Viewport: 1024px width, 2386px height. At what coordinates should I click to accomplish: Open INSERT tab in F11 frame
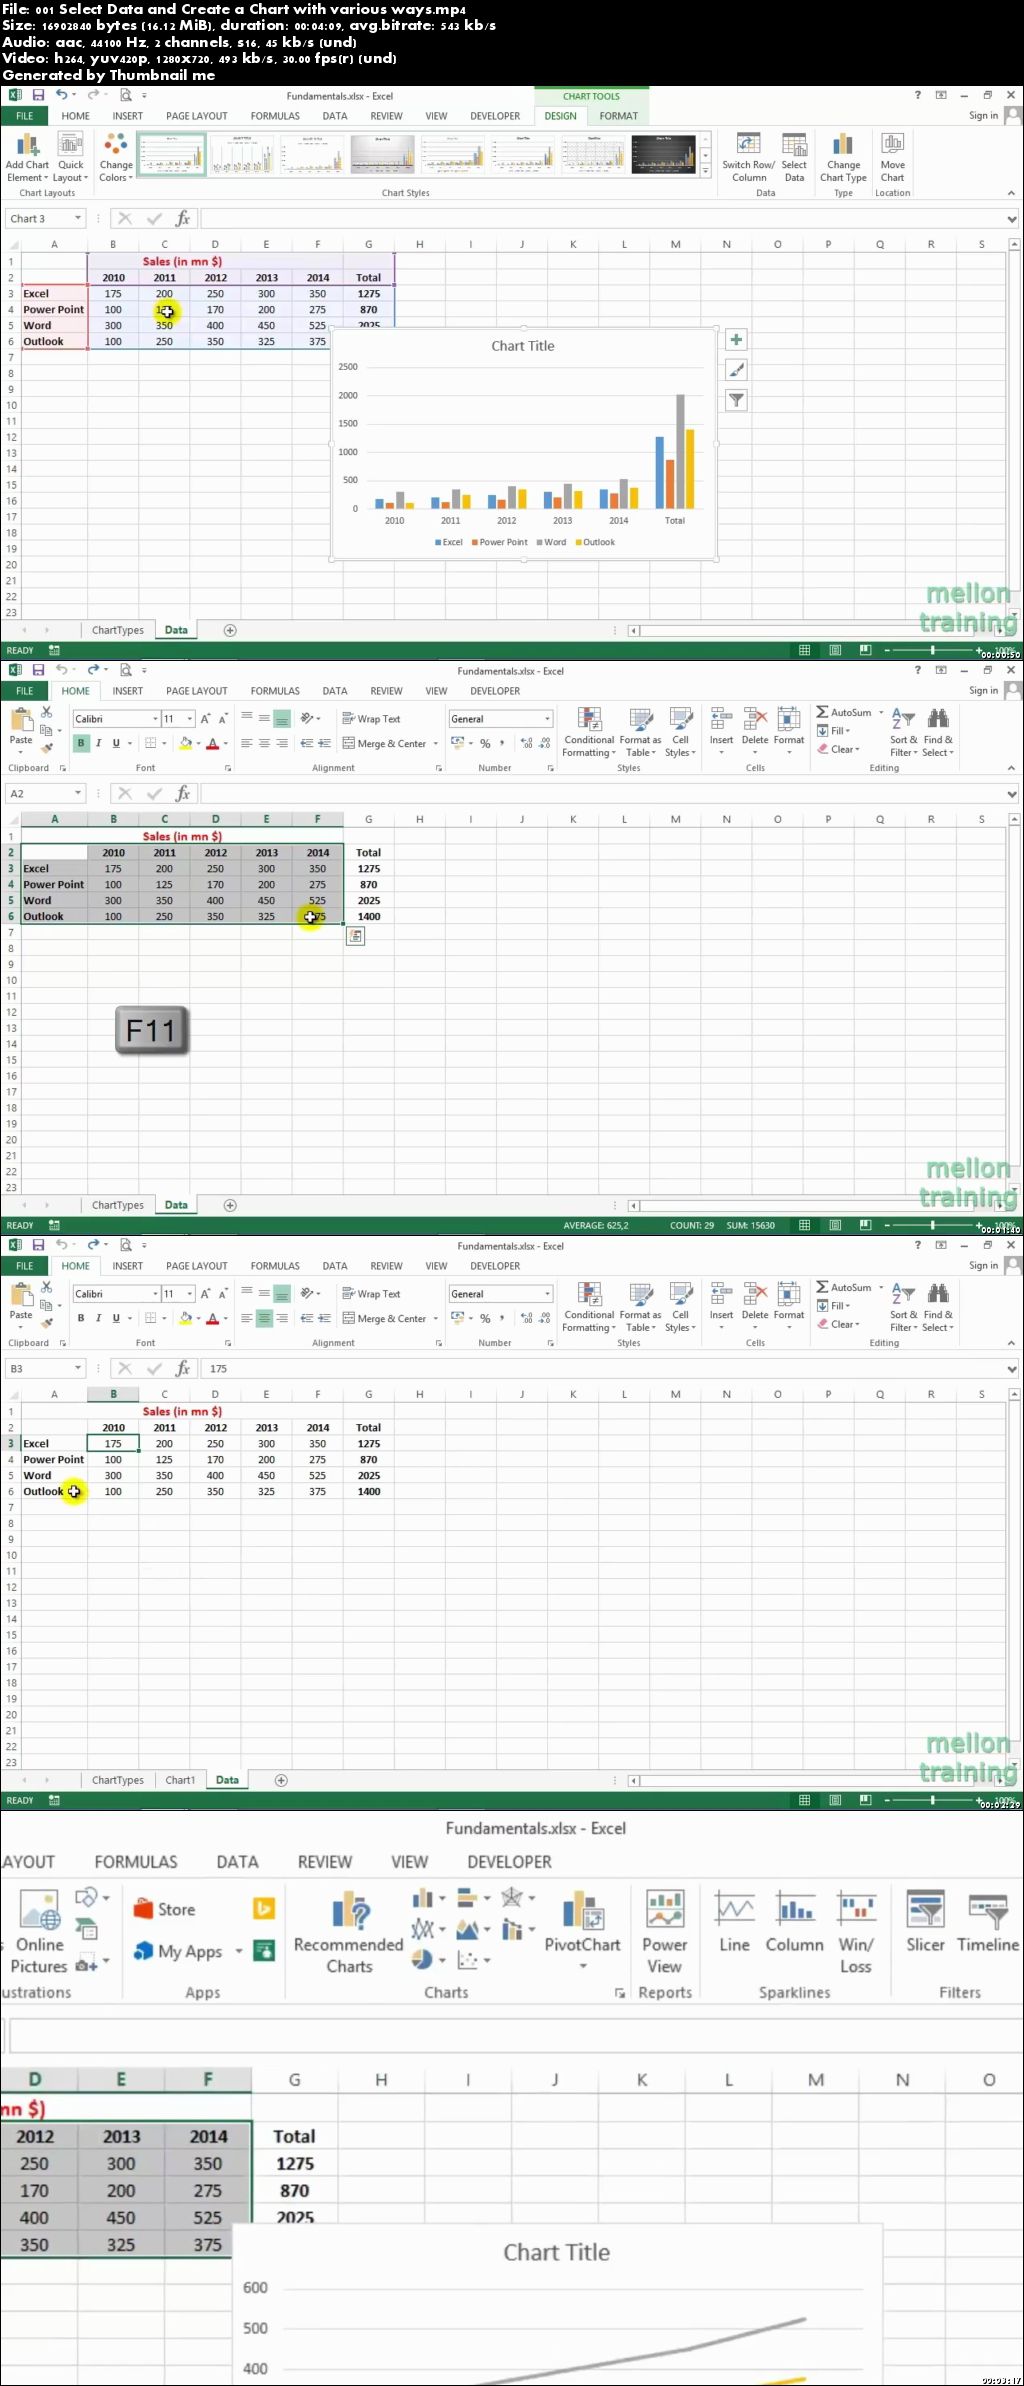tap(127, 691)
